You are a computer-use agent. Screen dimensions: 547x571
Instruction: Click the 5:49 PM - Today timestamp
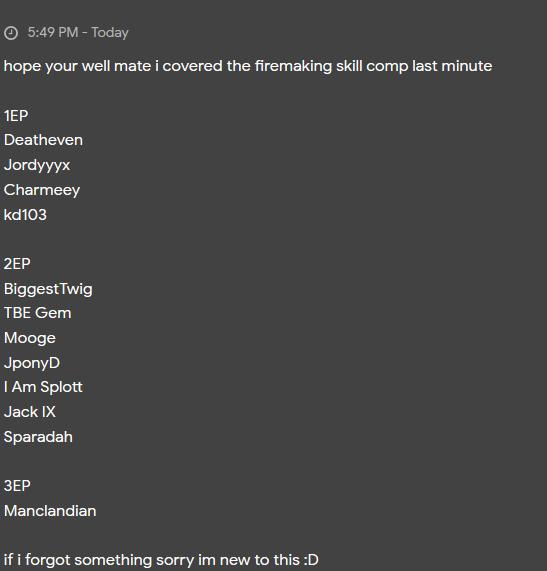78,32
